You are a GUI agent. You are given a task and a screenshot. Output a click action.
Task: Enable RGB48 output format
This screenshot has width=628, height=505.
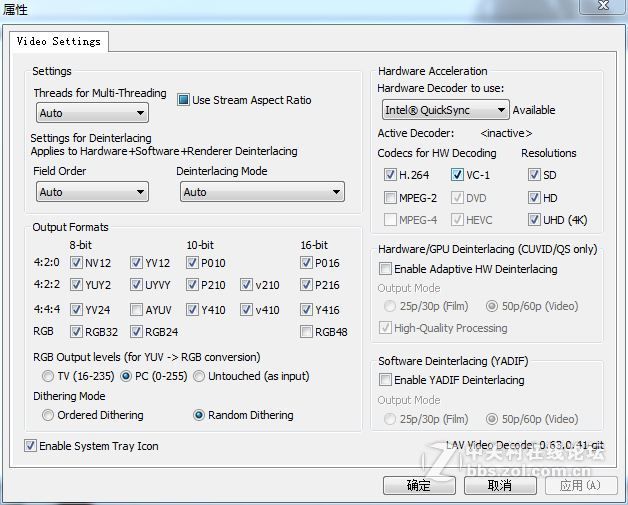click(x=306, y=332)
